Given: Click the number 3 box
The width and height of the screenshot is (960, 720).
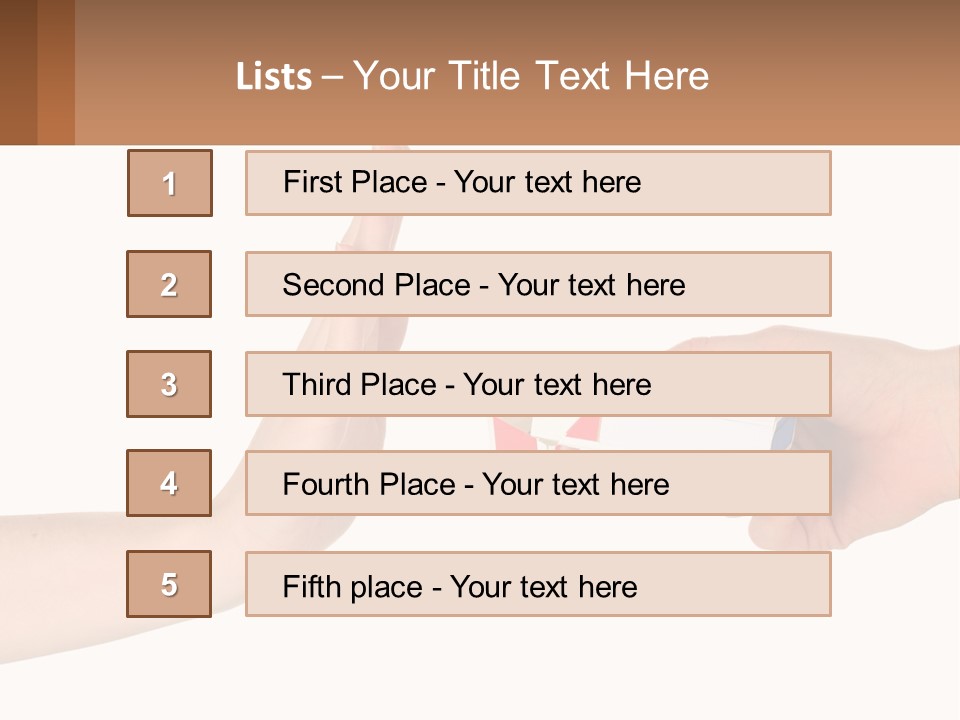Looking at the screenshot, I should click(169, 384).
